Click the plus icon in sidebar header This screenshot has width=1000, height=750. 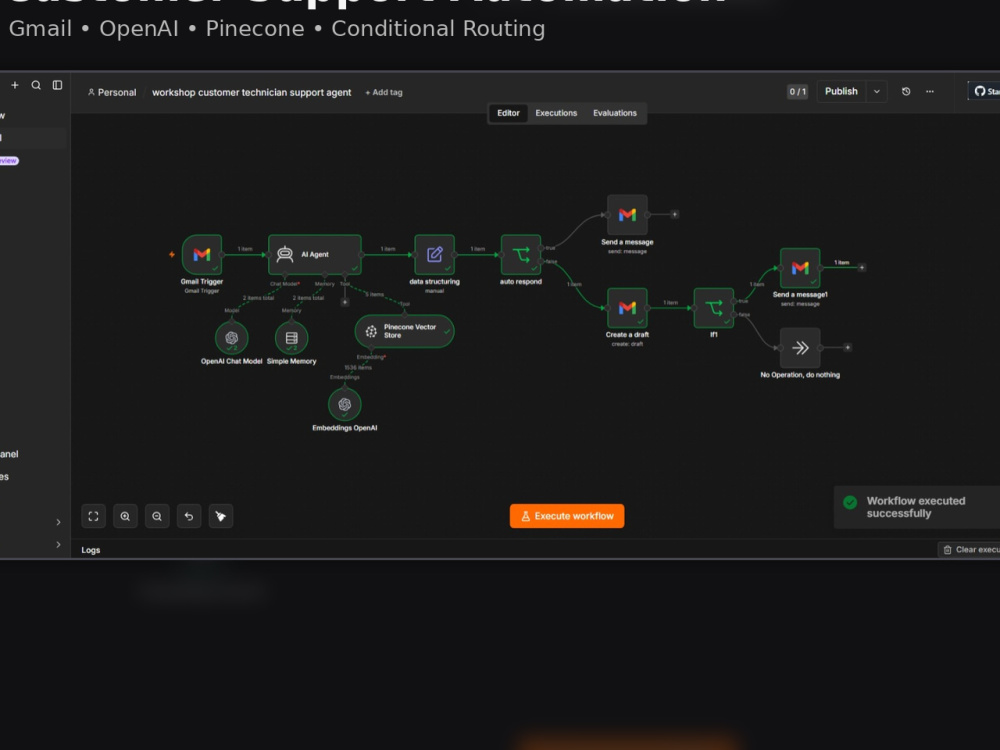[x=15, y=85]
